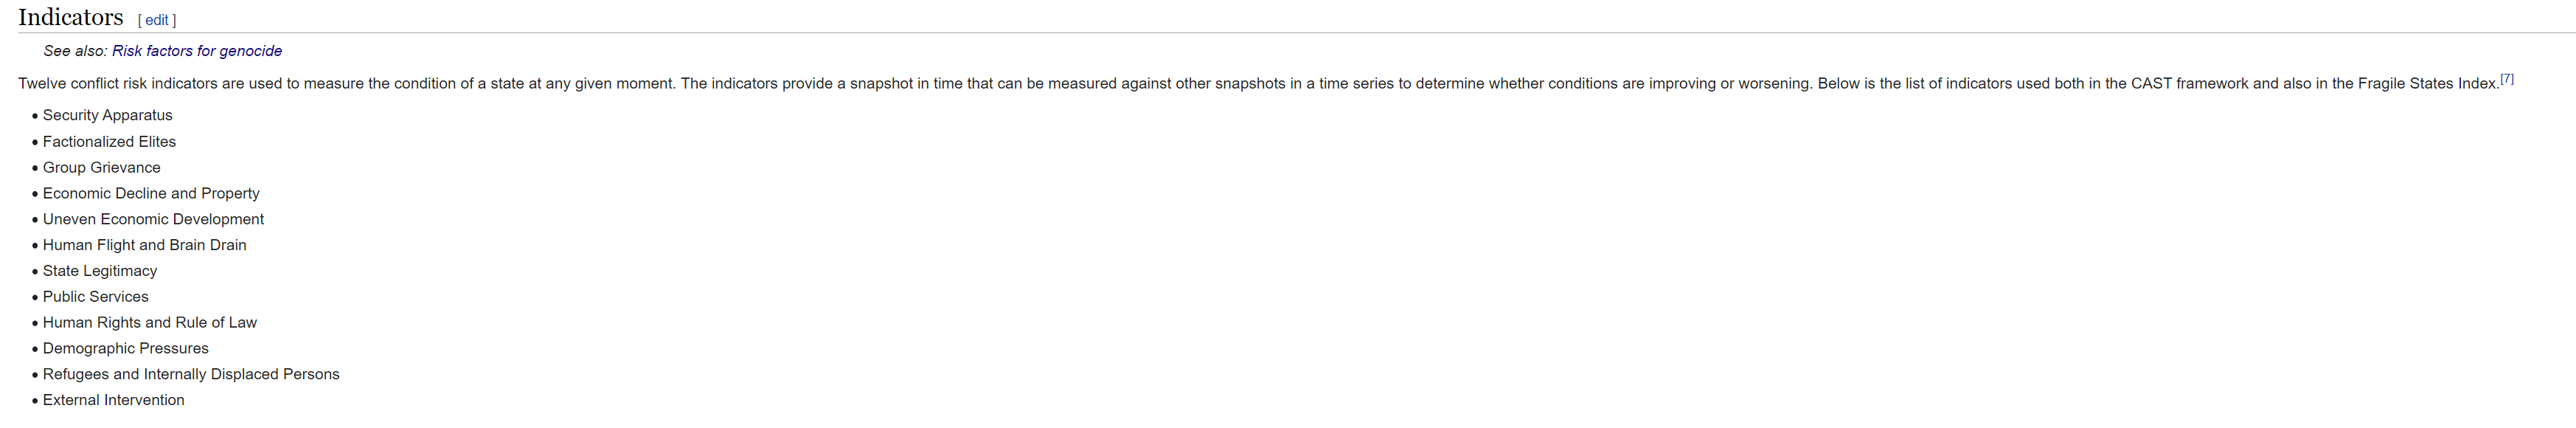Click Economic Decline and Property item
2576x428 pixels.
coord(151,194)
